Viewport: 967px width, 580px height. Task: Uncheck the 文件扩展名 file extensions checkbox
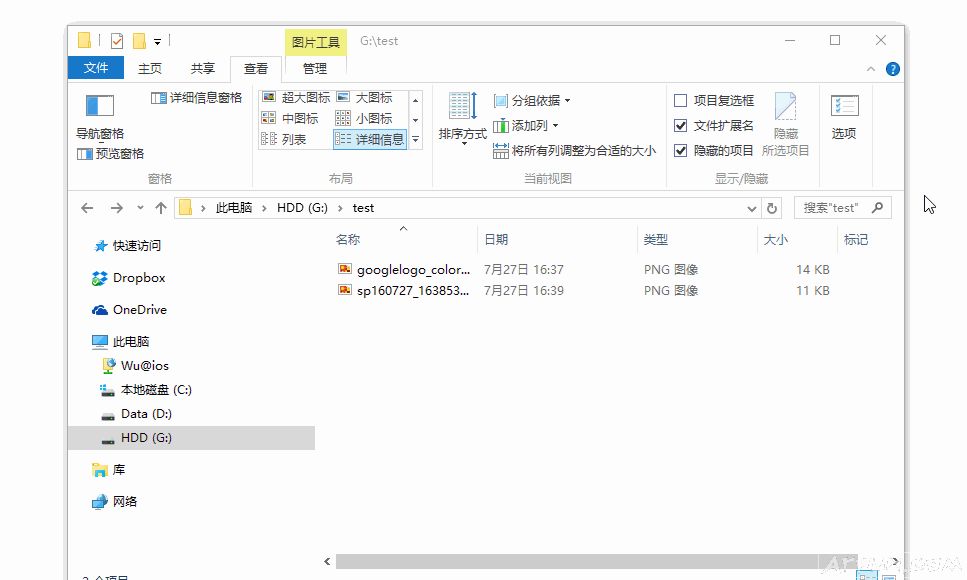click(x=681, y=126)
